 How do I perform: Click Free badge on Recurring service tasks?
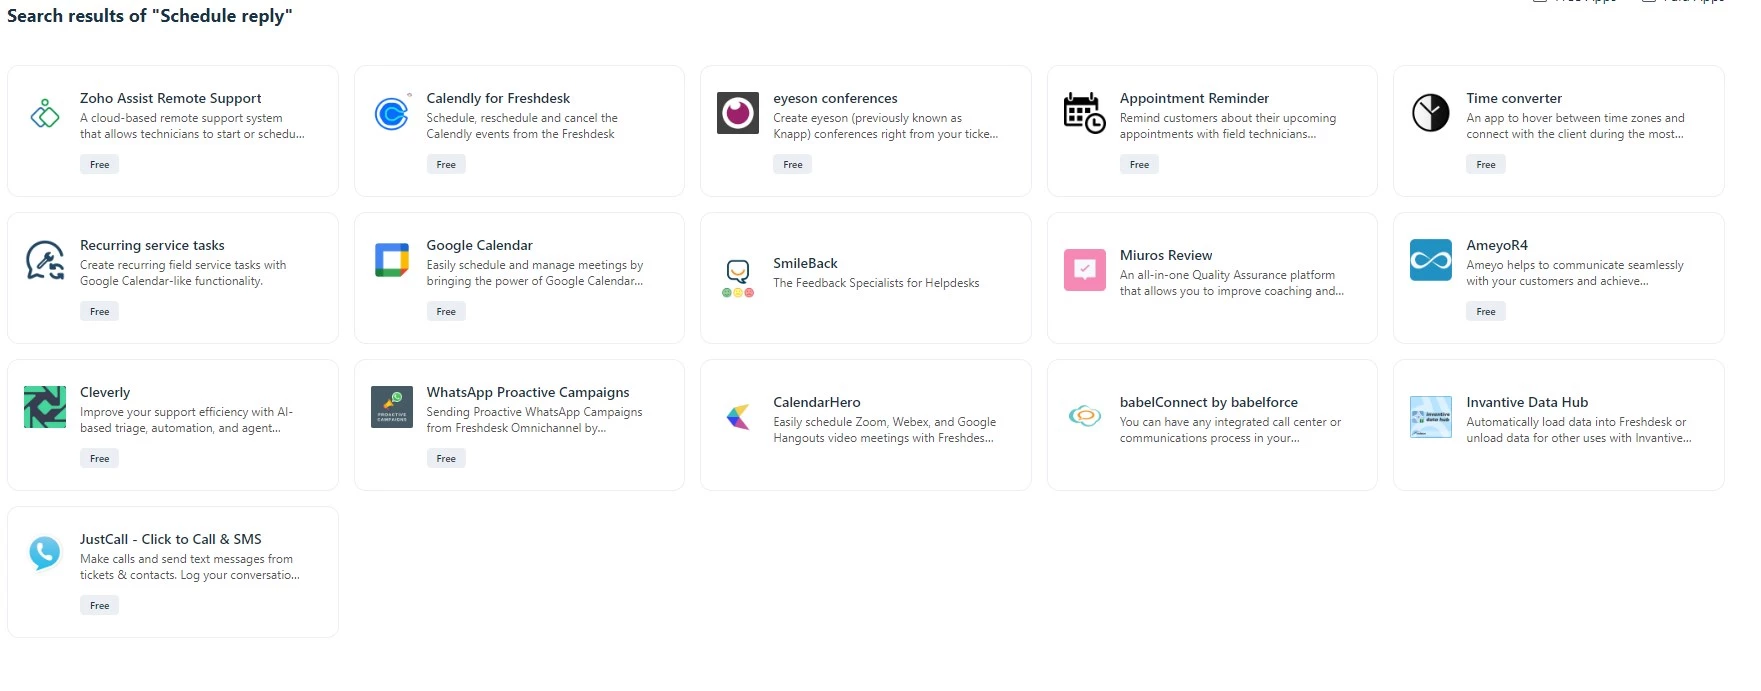click(x=99, y=311)
